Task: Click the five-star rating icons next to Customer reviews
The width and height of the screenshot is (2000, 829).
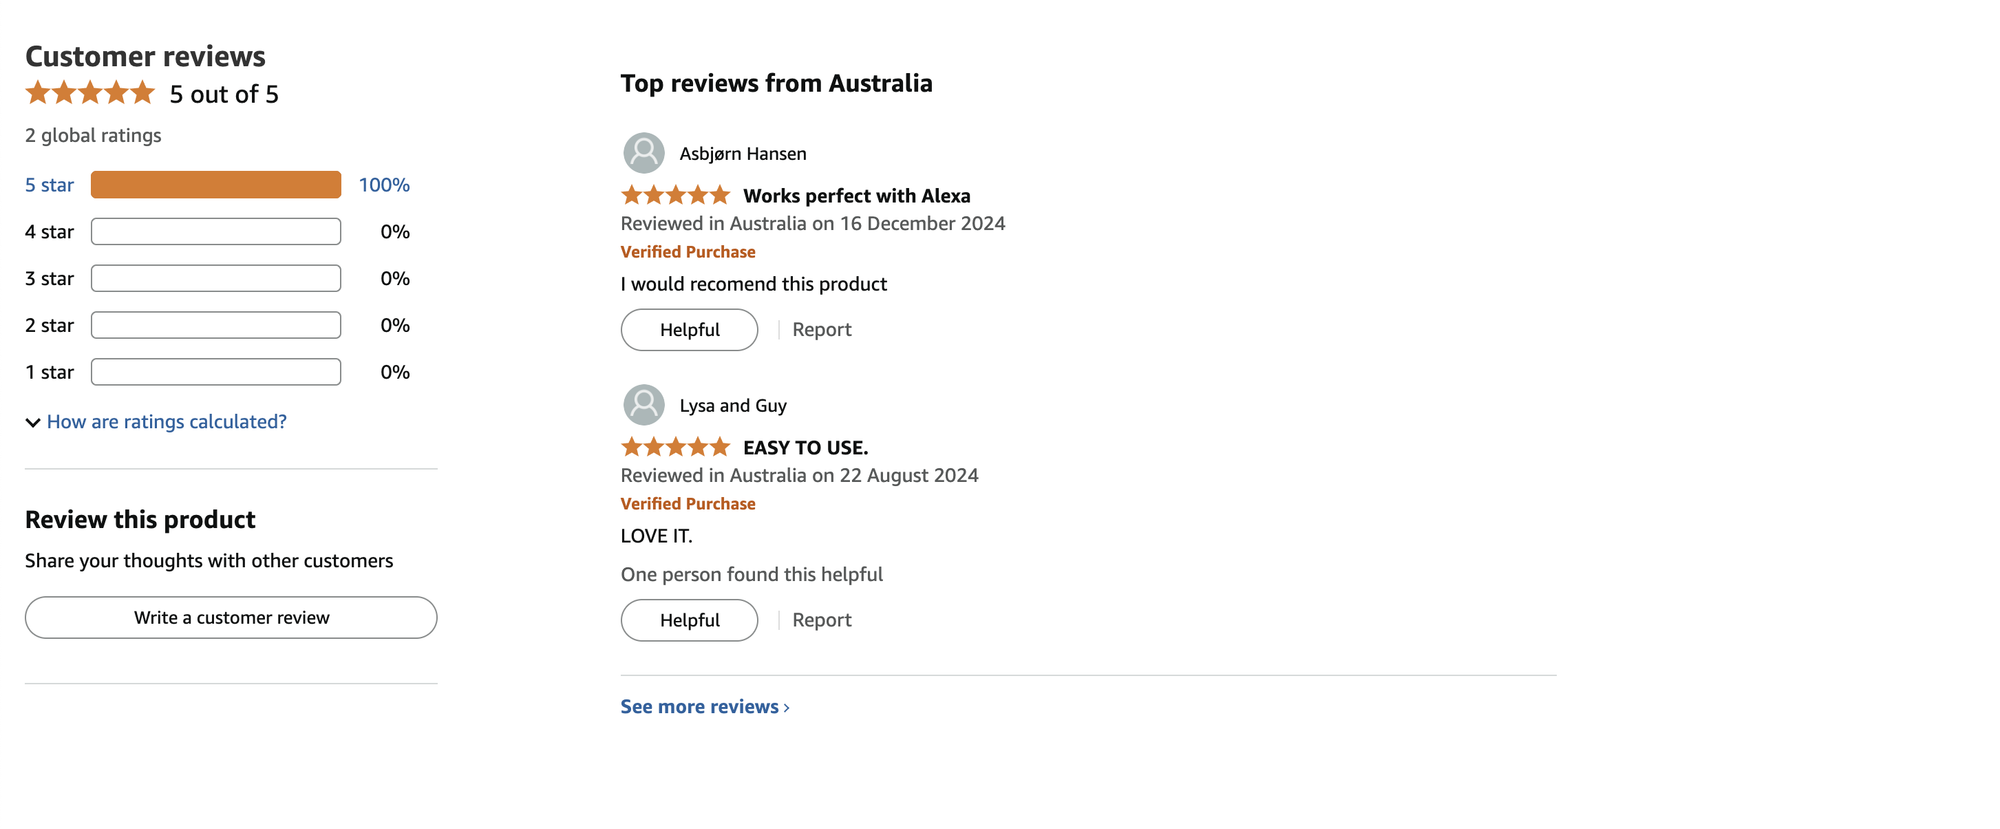Action: coord(88,92)
